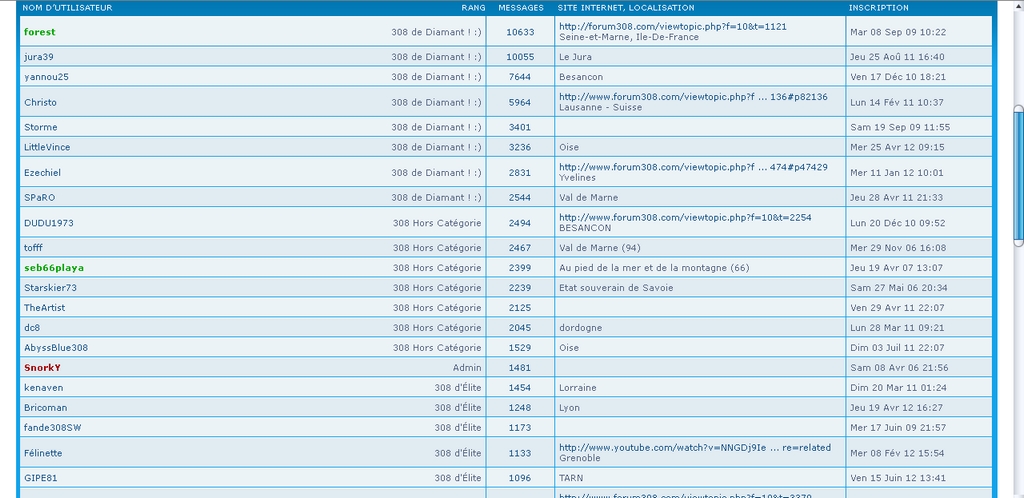Image resolution: width=1024 pixels, height=498 pixels.
Task: Sort members by Rang header
Action: click(473, 7)
